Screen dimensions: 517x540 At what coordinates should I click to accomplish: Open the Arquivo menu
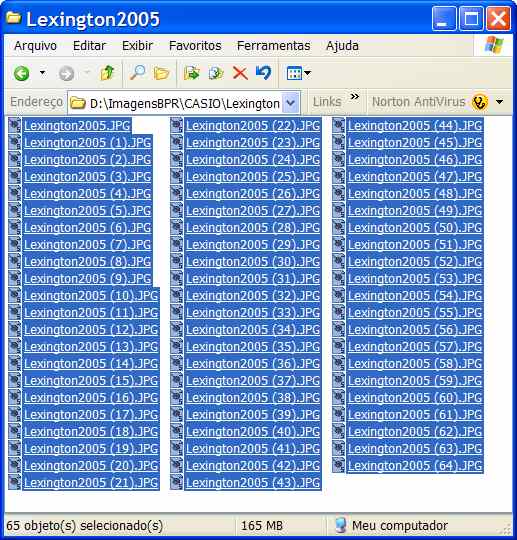coord(35,46)
